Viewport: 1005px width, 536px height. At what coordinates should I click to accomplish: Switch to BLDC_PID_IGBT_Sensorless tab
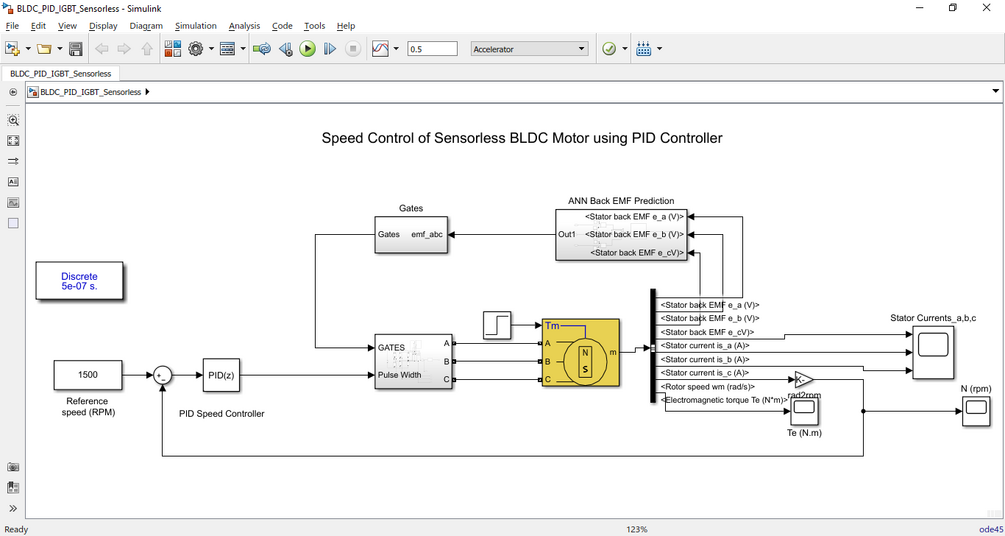pyautogui.click(x=61, y=74)
